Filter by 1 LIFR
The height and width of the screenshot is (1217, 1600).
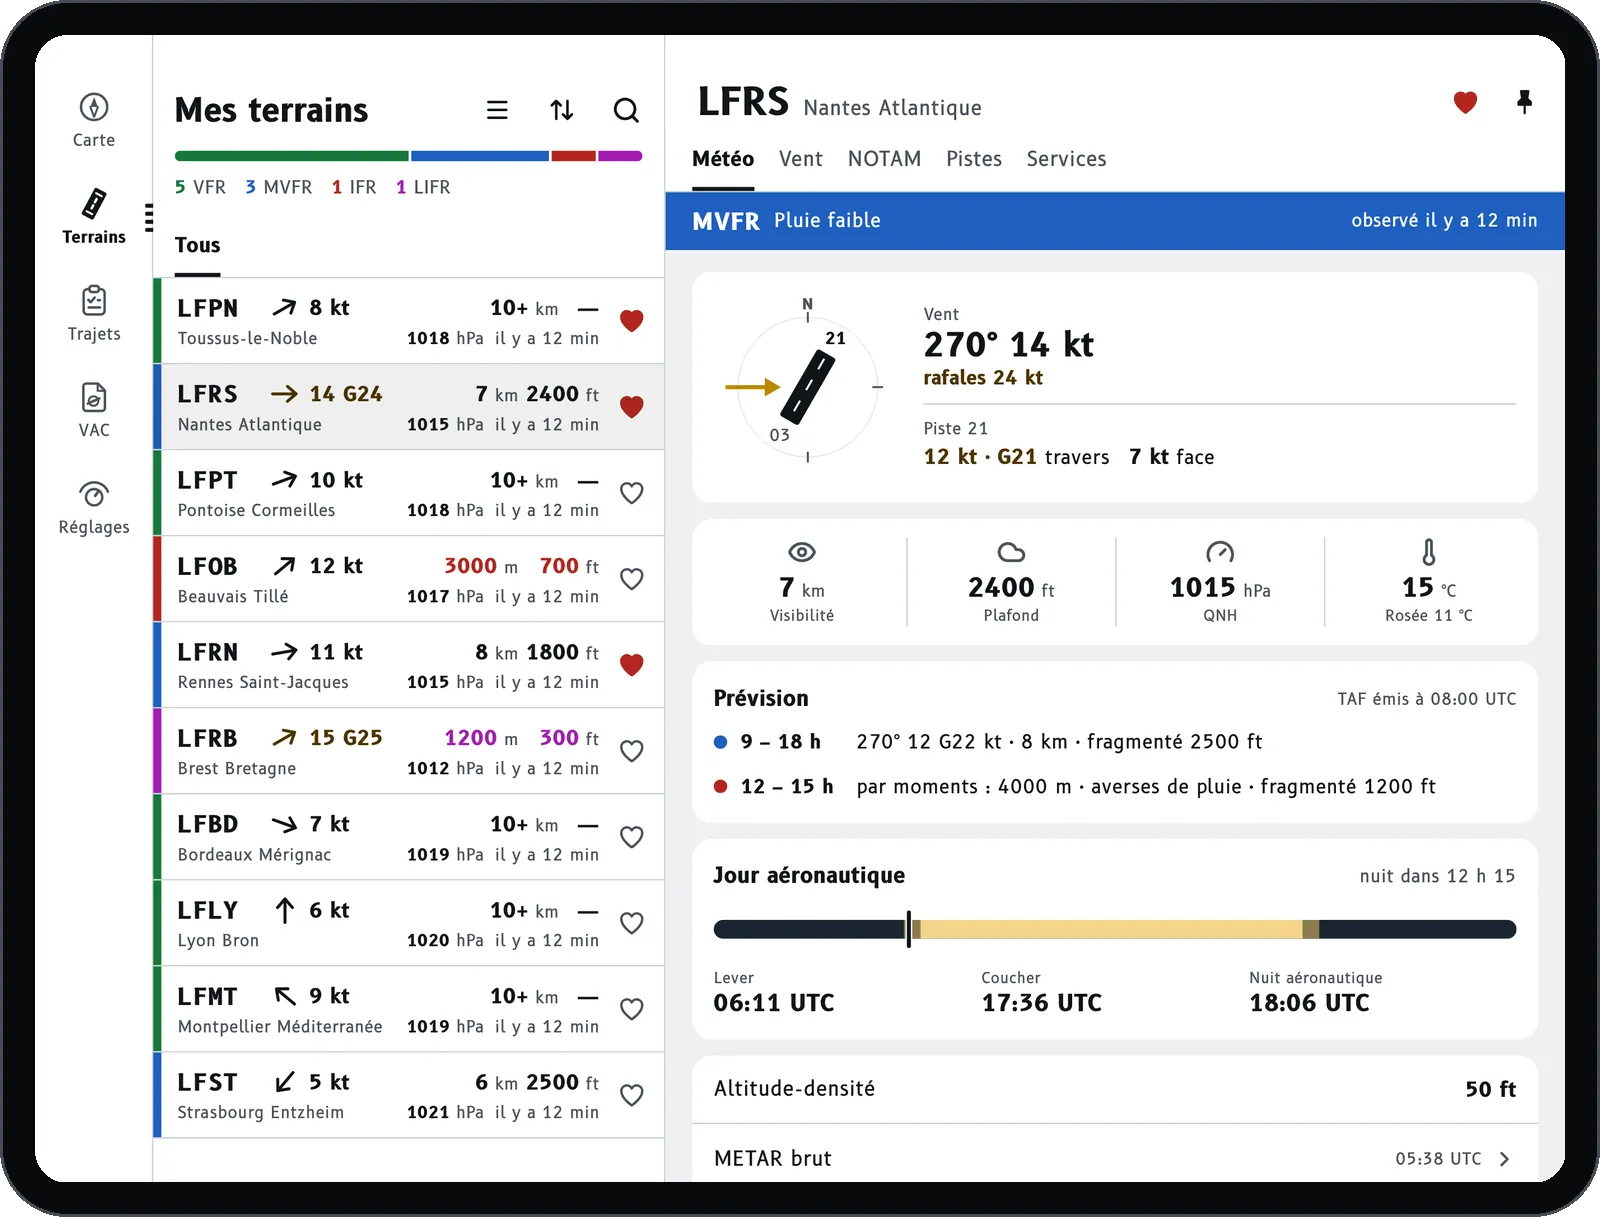click(423, 187)
